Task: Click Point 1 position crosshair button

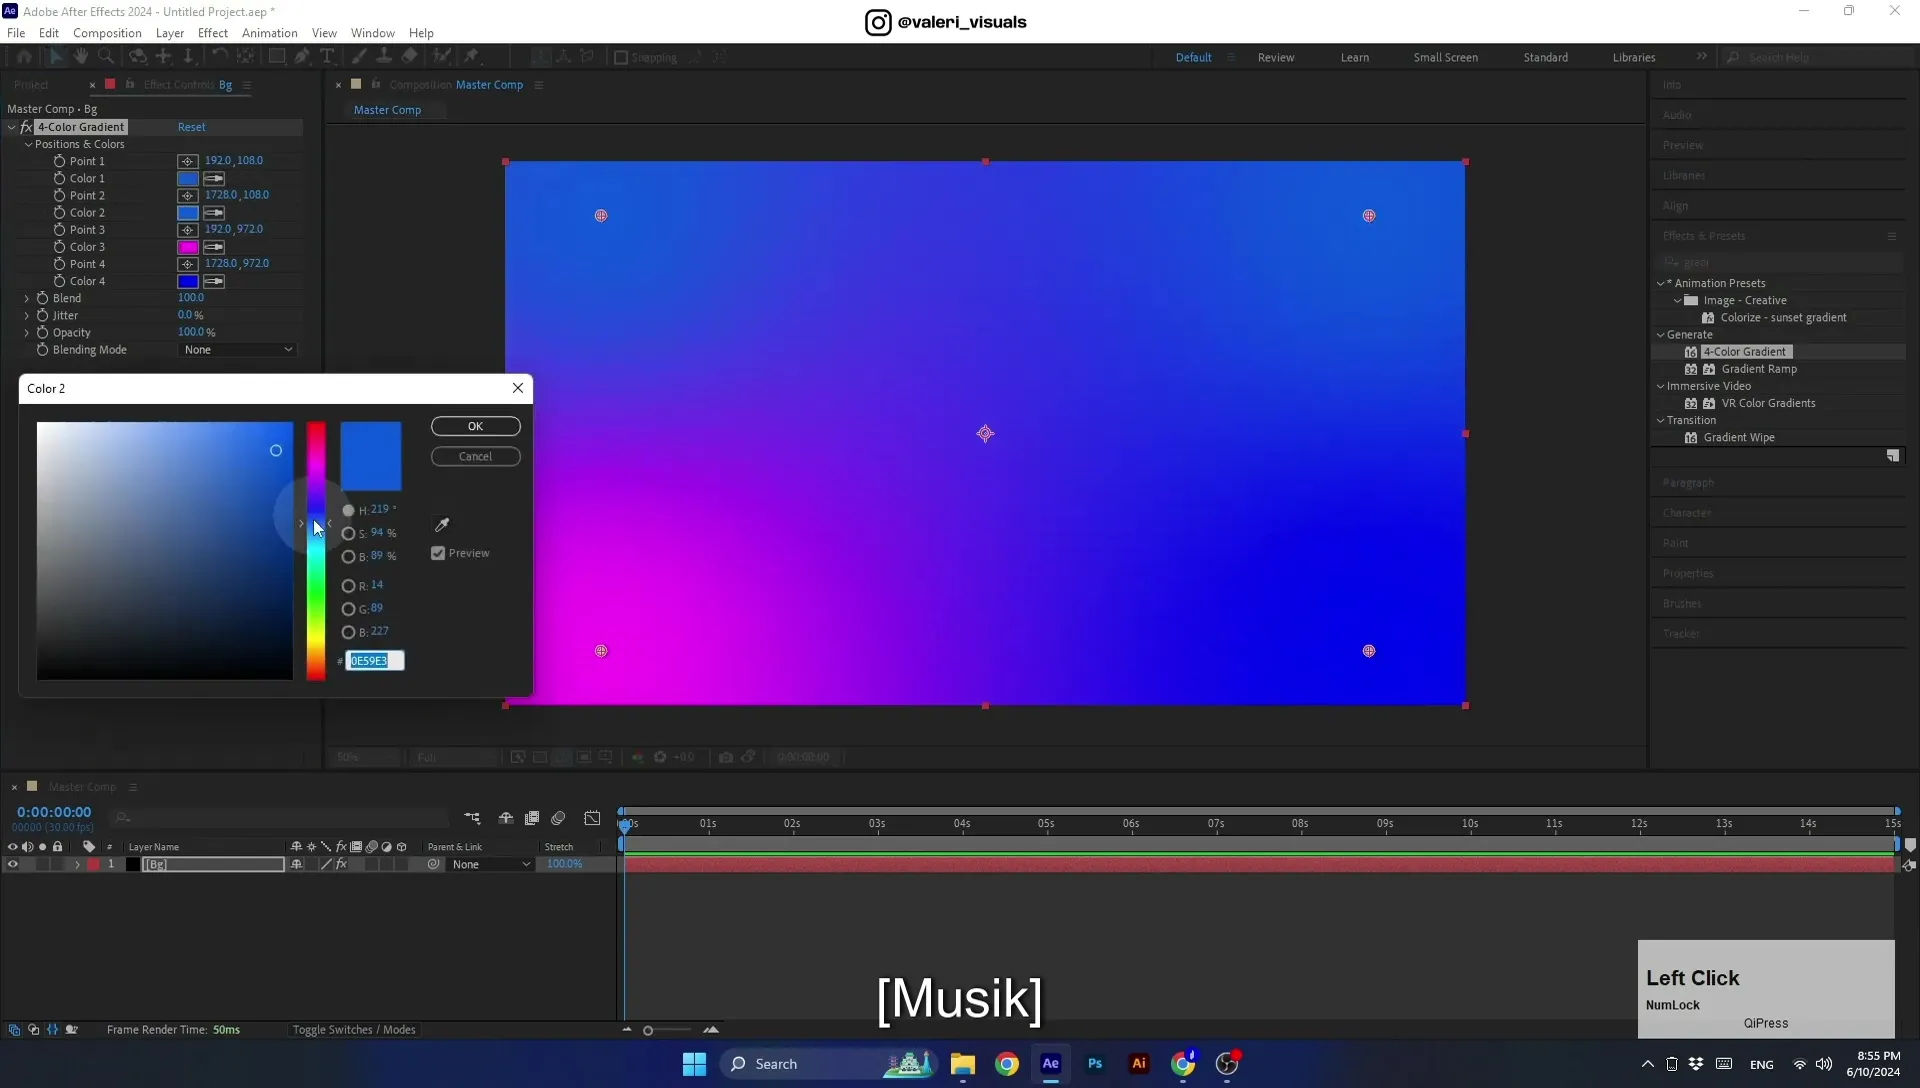Action: pyautogui.click(x=187, y=161)
